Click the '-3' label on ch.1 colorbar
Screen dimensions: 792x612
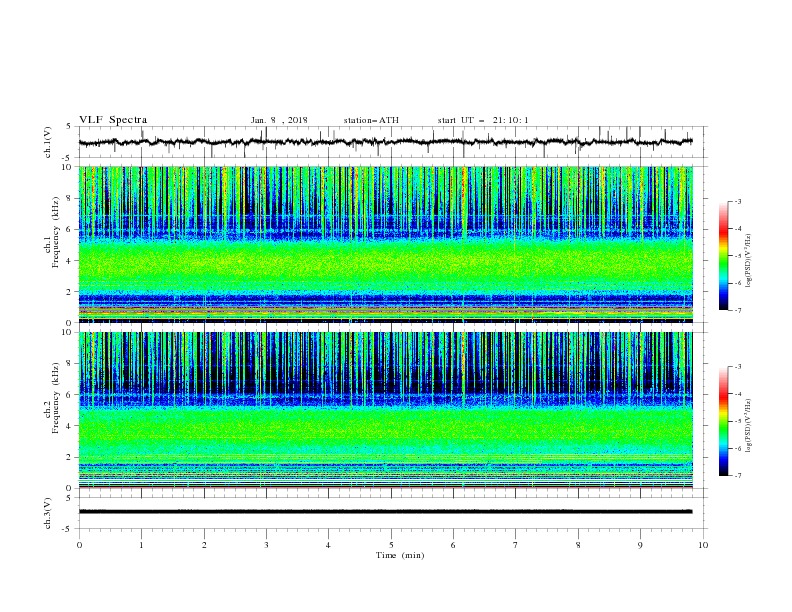737,201
